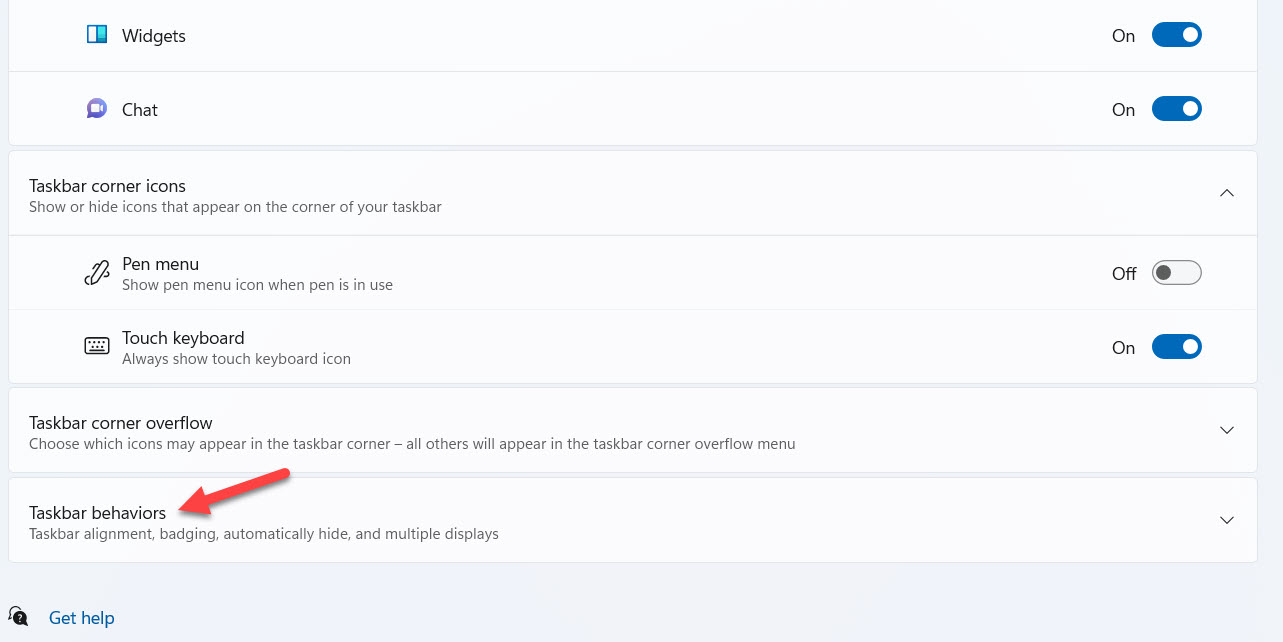Viewport: 1283px width, 642px height.
Task: Switch off the Touch keyboard toggle
Action: (x=1176, y=347)
